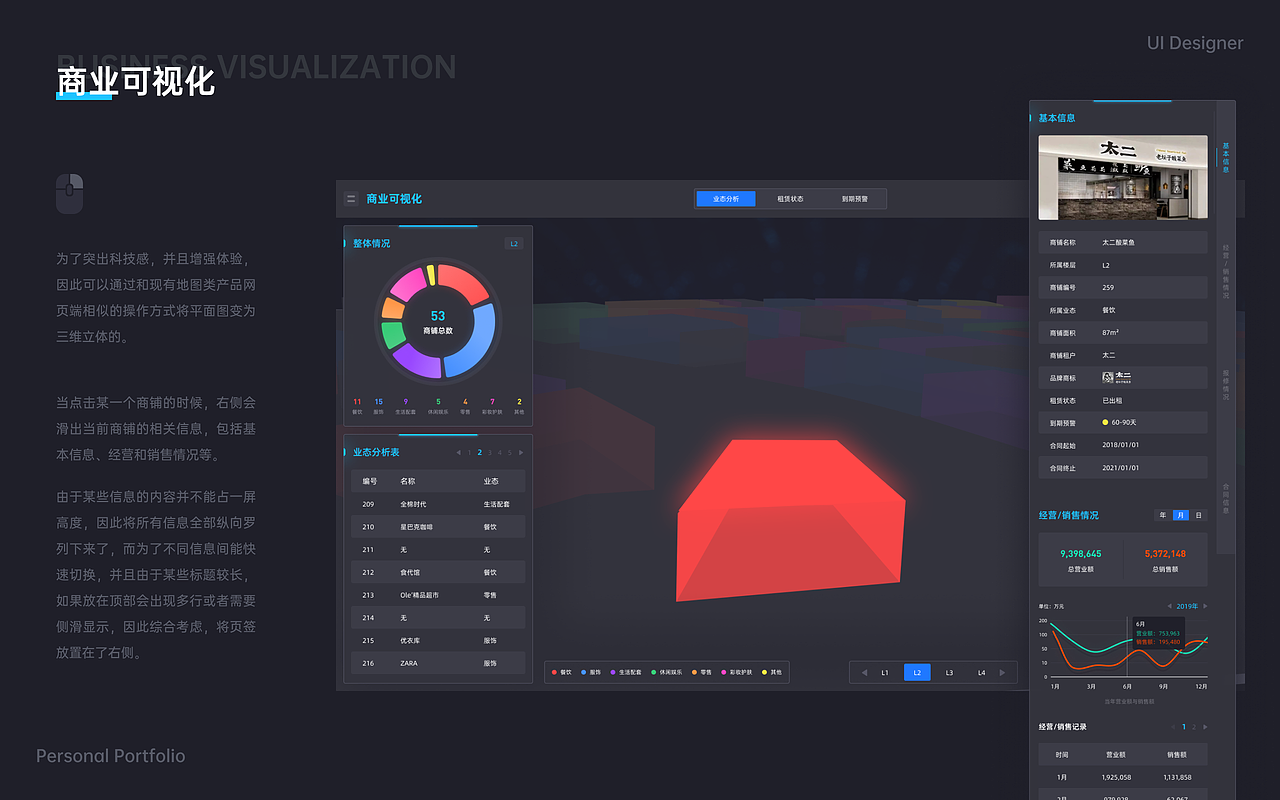The image size is (1280, 800).
Task: Select table row 213 Ole'精品超市
Action: point(438,595)
